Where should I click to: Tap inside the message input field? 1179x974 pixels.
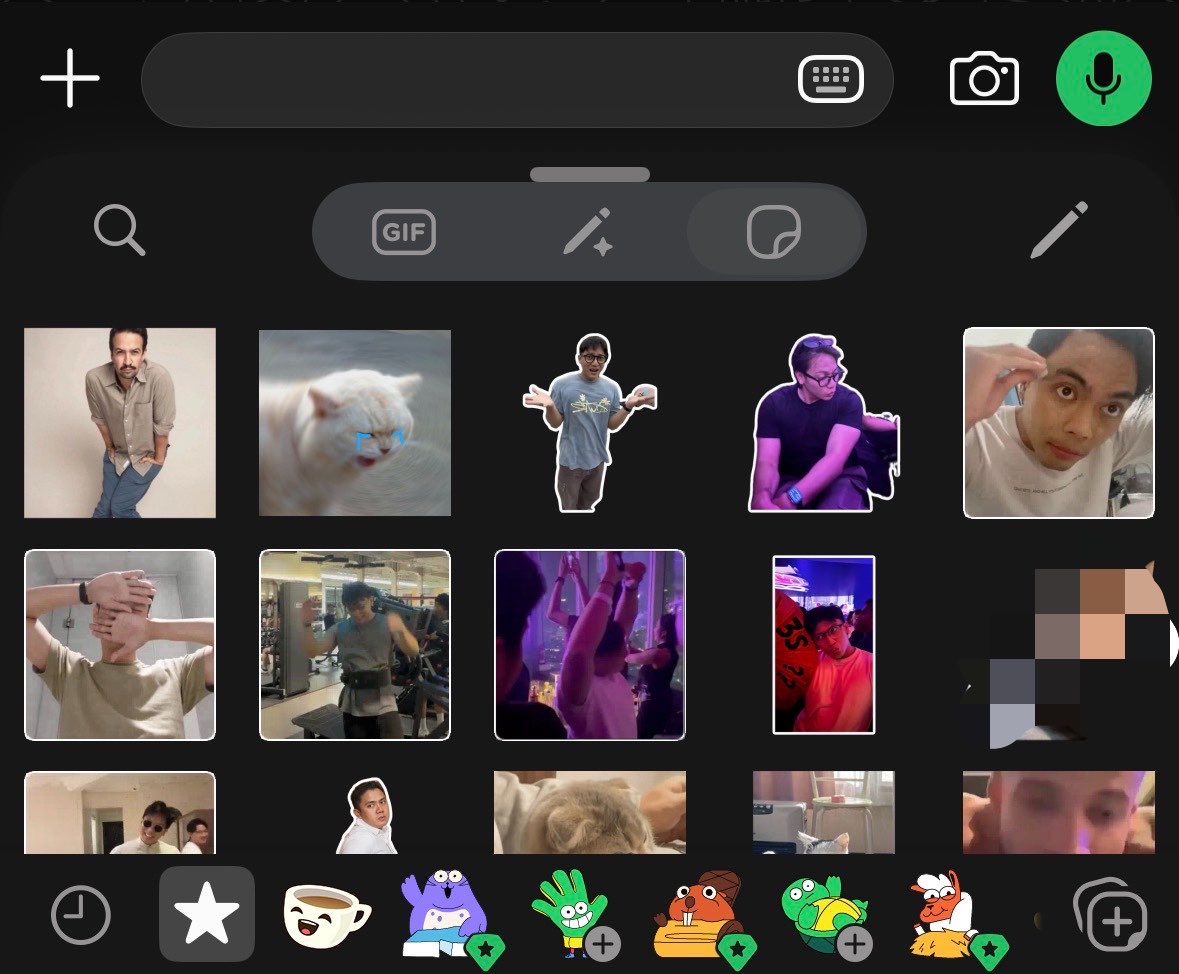517,80
